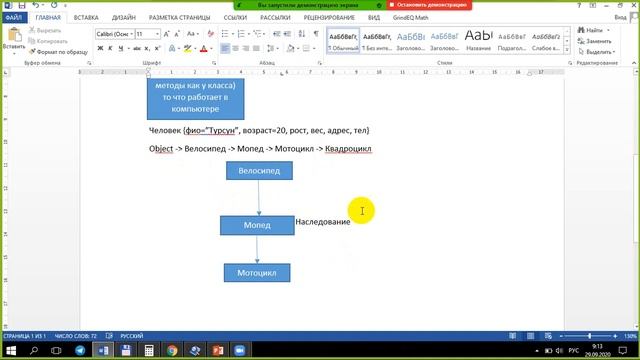
Task: Expand the Styles gallery more arrow
Action: 567,49
